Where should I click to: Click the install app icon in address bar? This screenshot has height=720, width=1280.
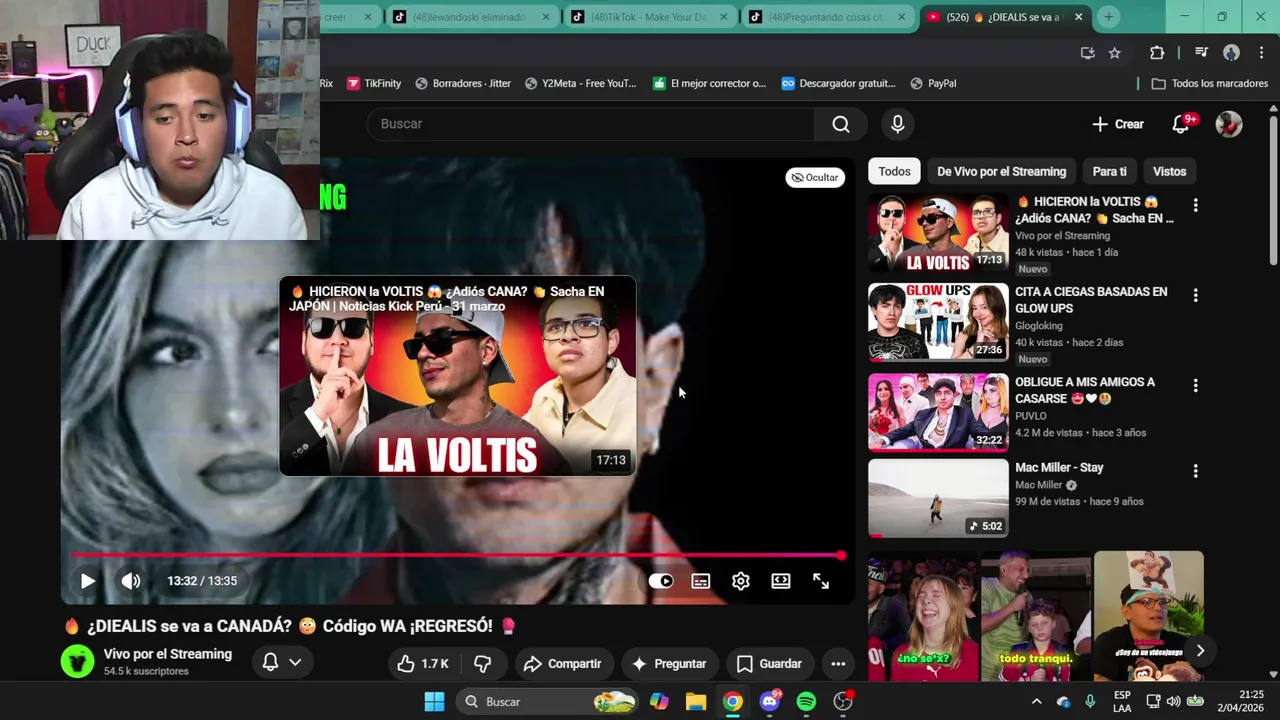[x=1087, y=53]
